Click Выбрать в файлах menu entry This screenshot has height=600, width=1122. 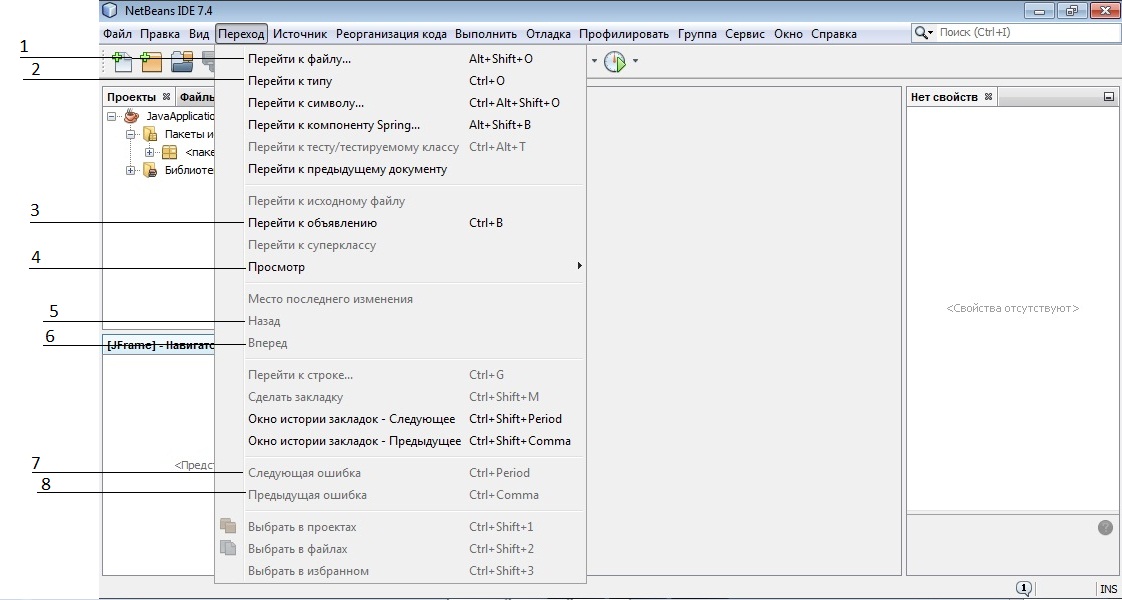coord(400,549)
